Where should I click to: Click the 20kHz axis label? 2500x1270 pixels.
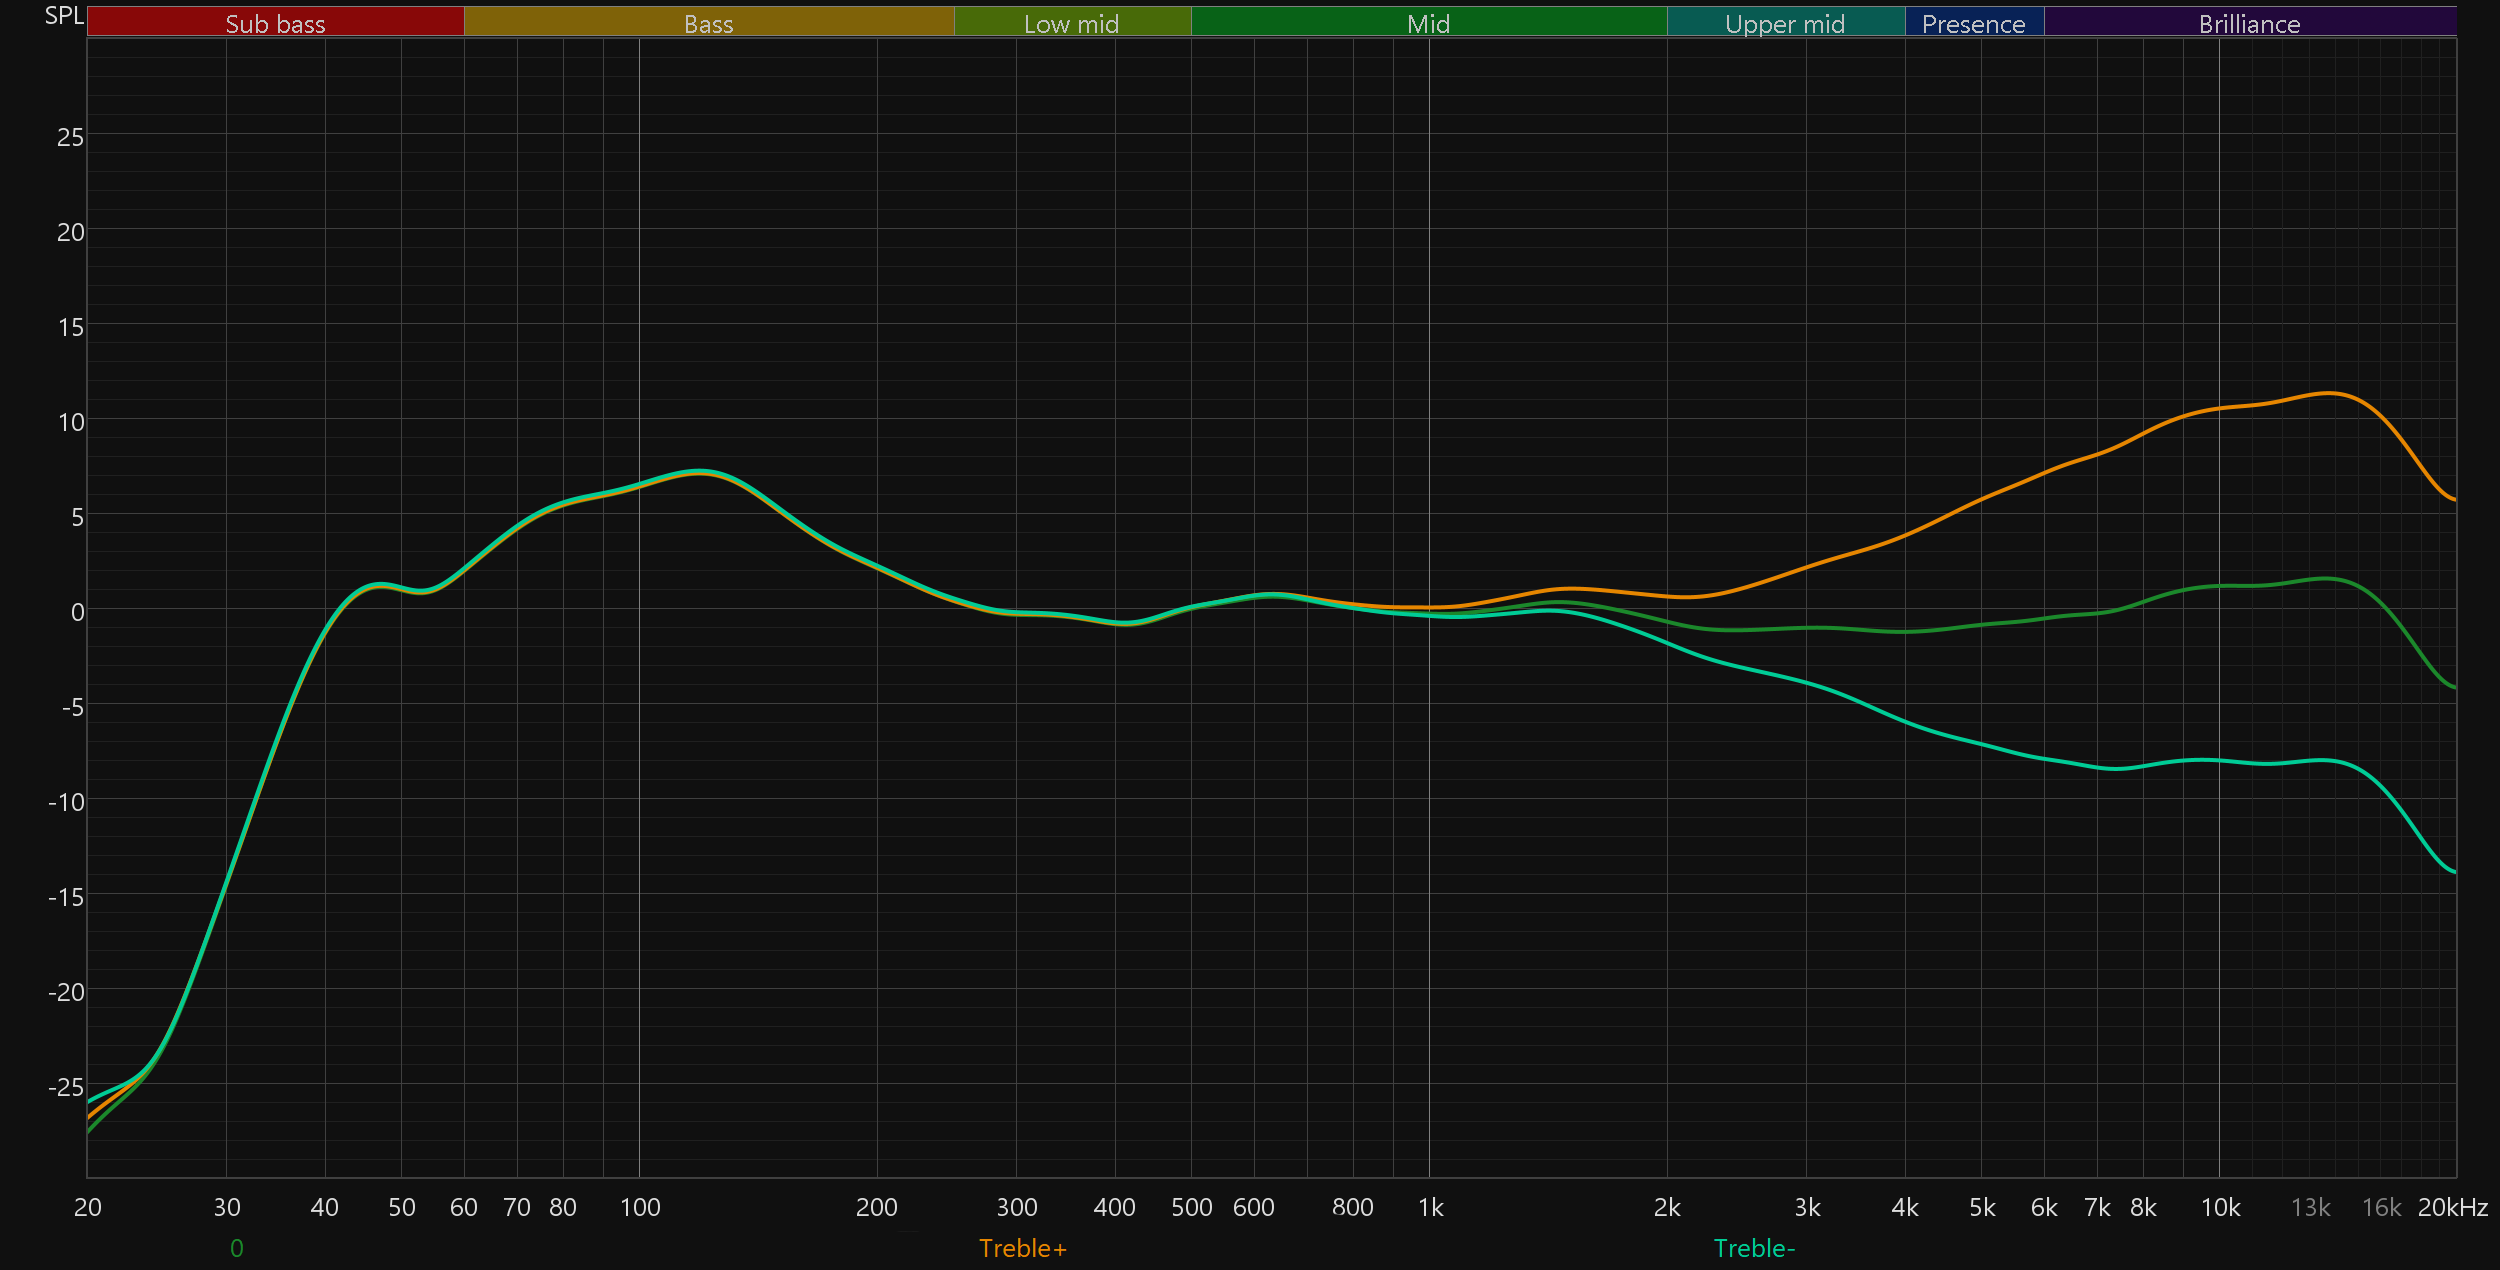[2452, 1208]
